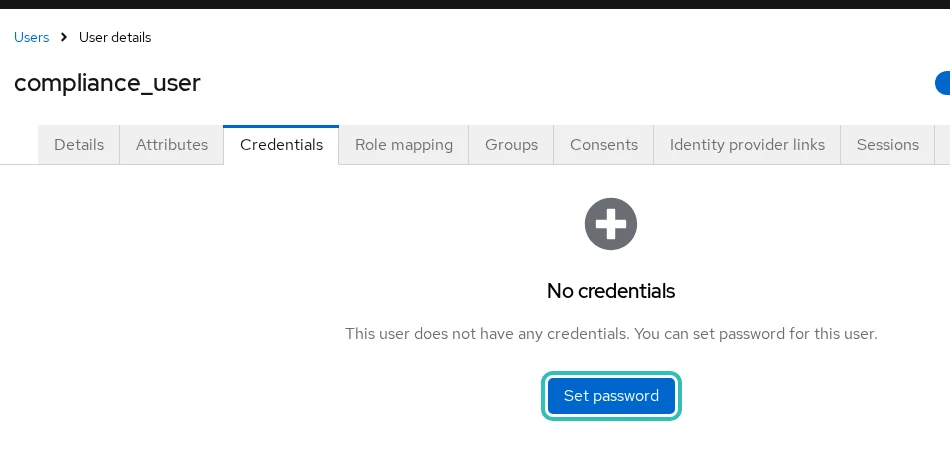Click the Set password button
This screenshot has height=470, width=950.
(611, 396)
